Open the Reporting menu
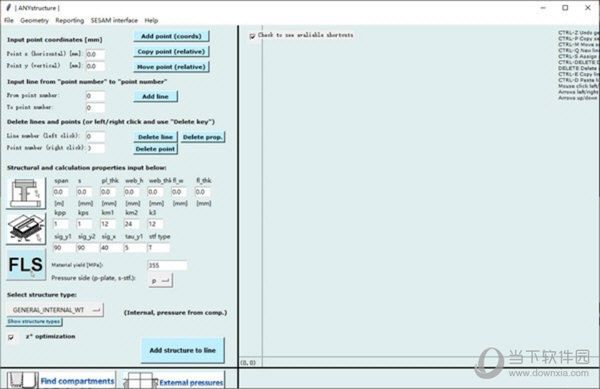 pos(70,20)
